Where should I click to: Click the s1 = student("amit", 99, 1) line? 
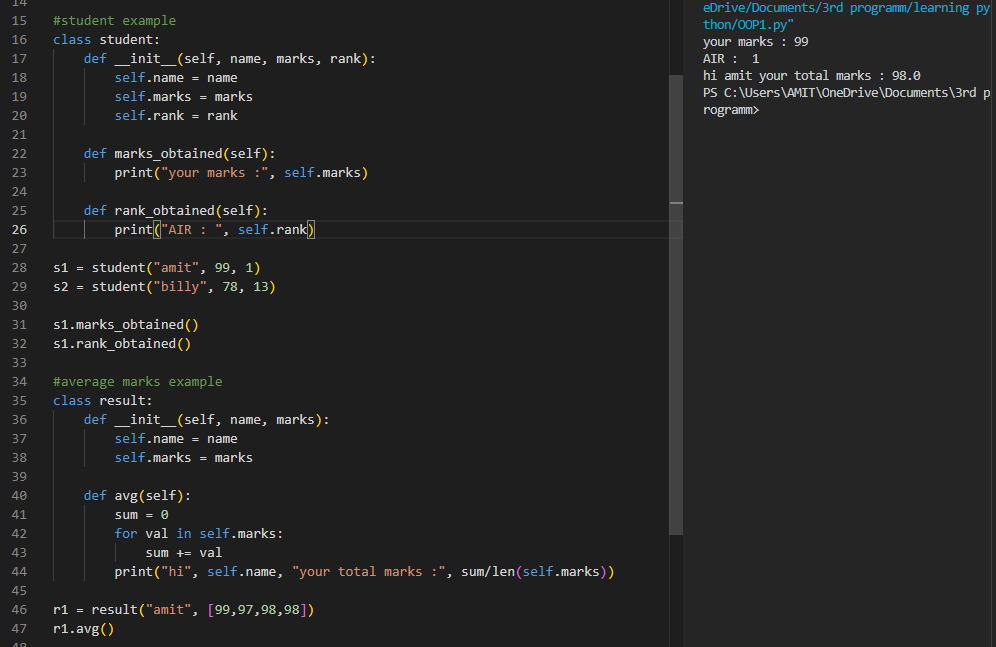tap(156, 267)
